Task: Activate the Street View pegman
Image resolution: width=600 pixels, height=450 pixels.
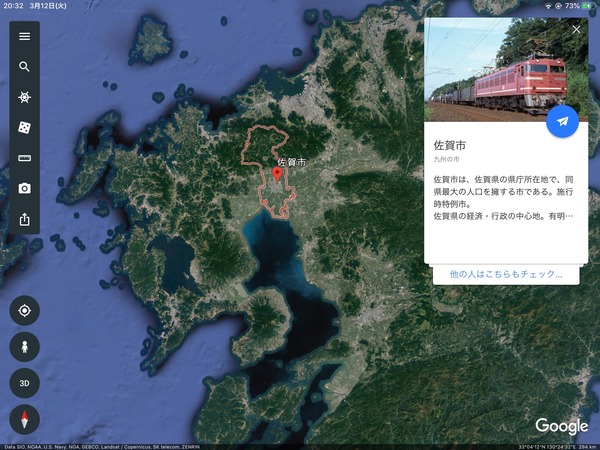Action: [x=24, y=347]
